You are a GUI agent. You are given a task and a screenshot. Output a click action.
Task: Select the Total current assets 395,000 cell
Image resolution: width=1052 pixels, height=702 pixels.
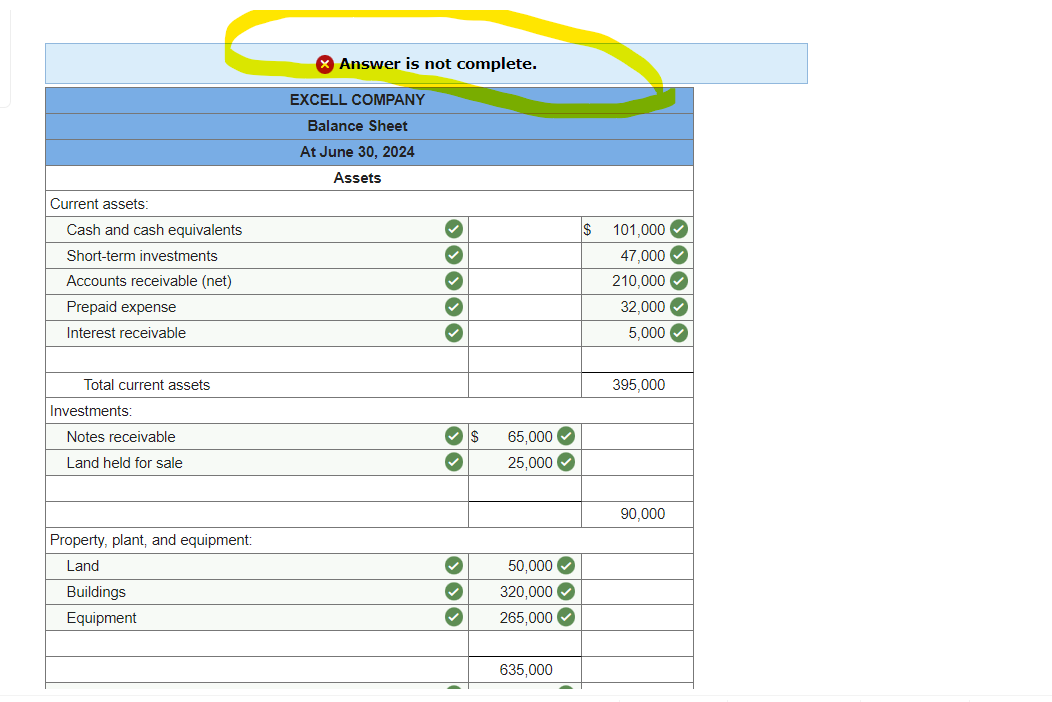[636, 385]
